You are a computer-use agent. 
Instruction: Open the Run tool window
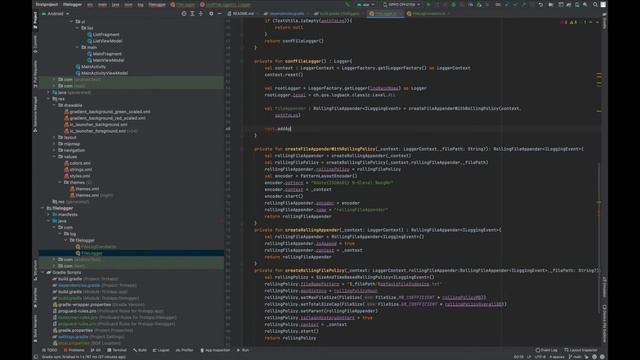pos(243,350)
